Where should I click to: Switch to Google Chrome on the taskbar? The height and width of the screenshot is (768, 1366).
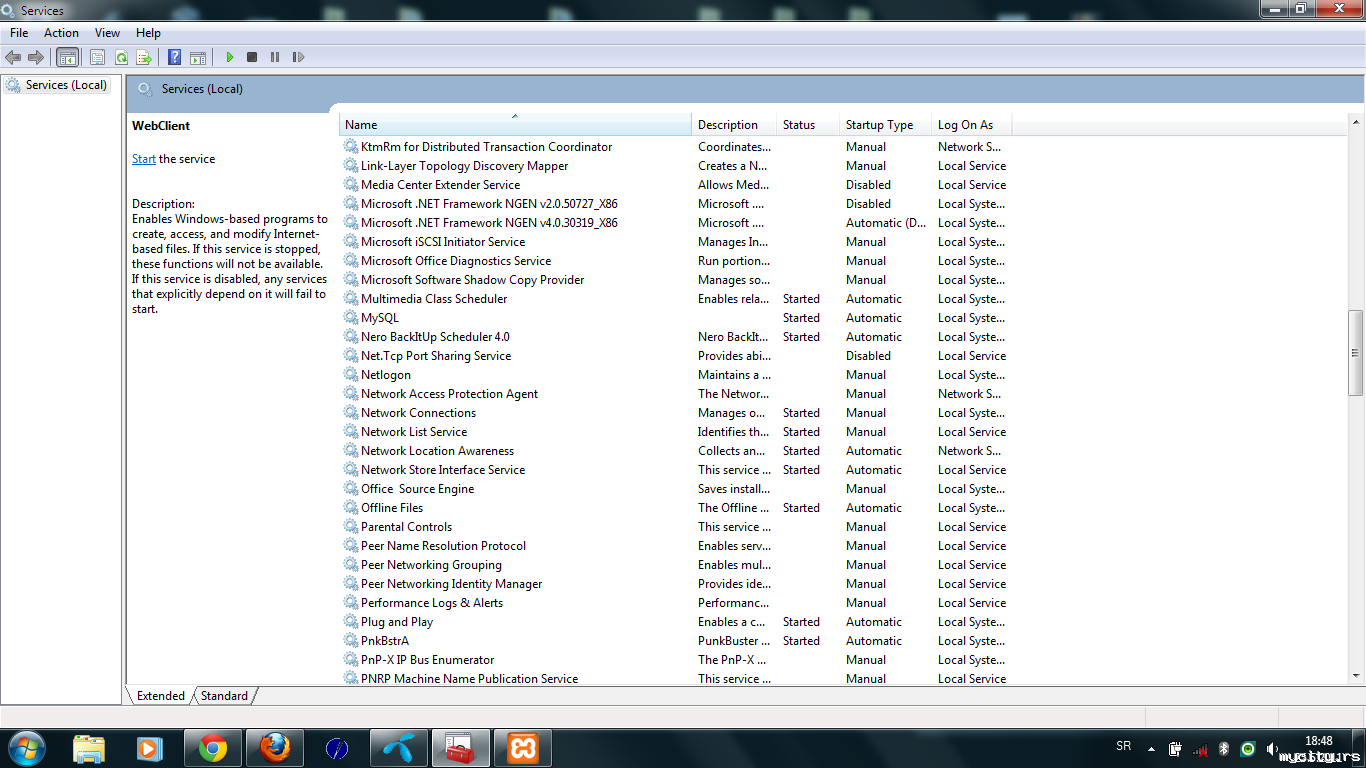coord(212,748)
